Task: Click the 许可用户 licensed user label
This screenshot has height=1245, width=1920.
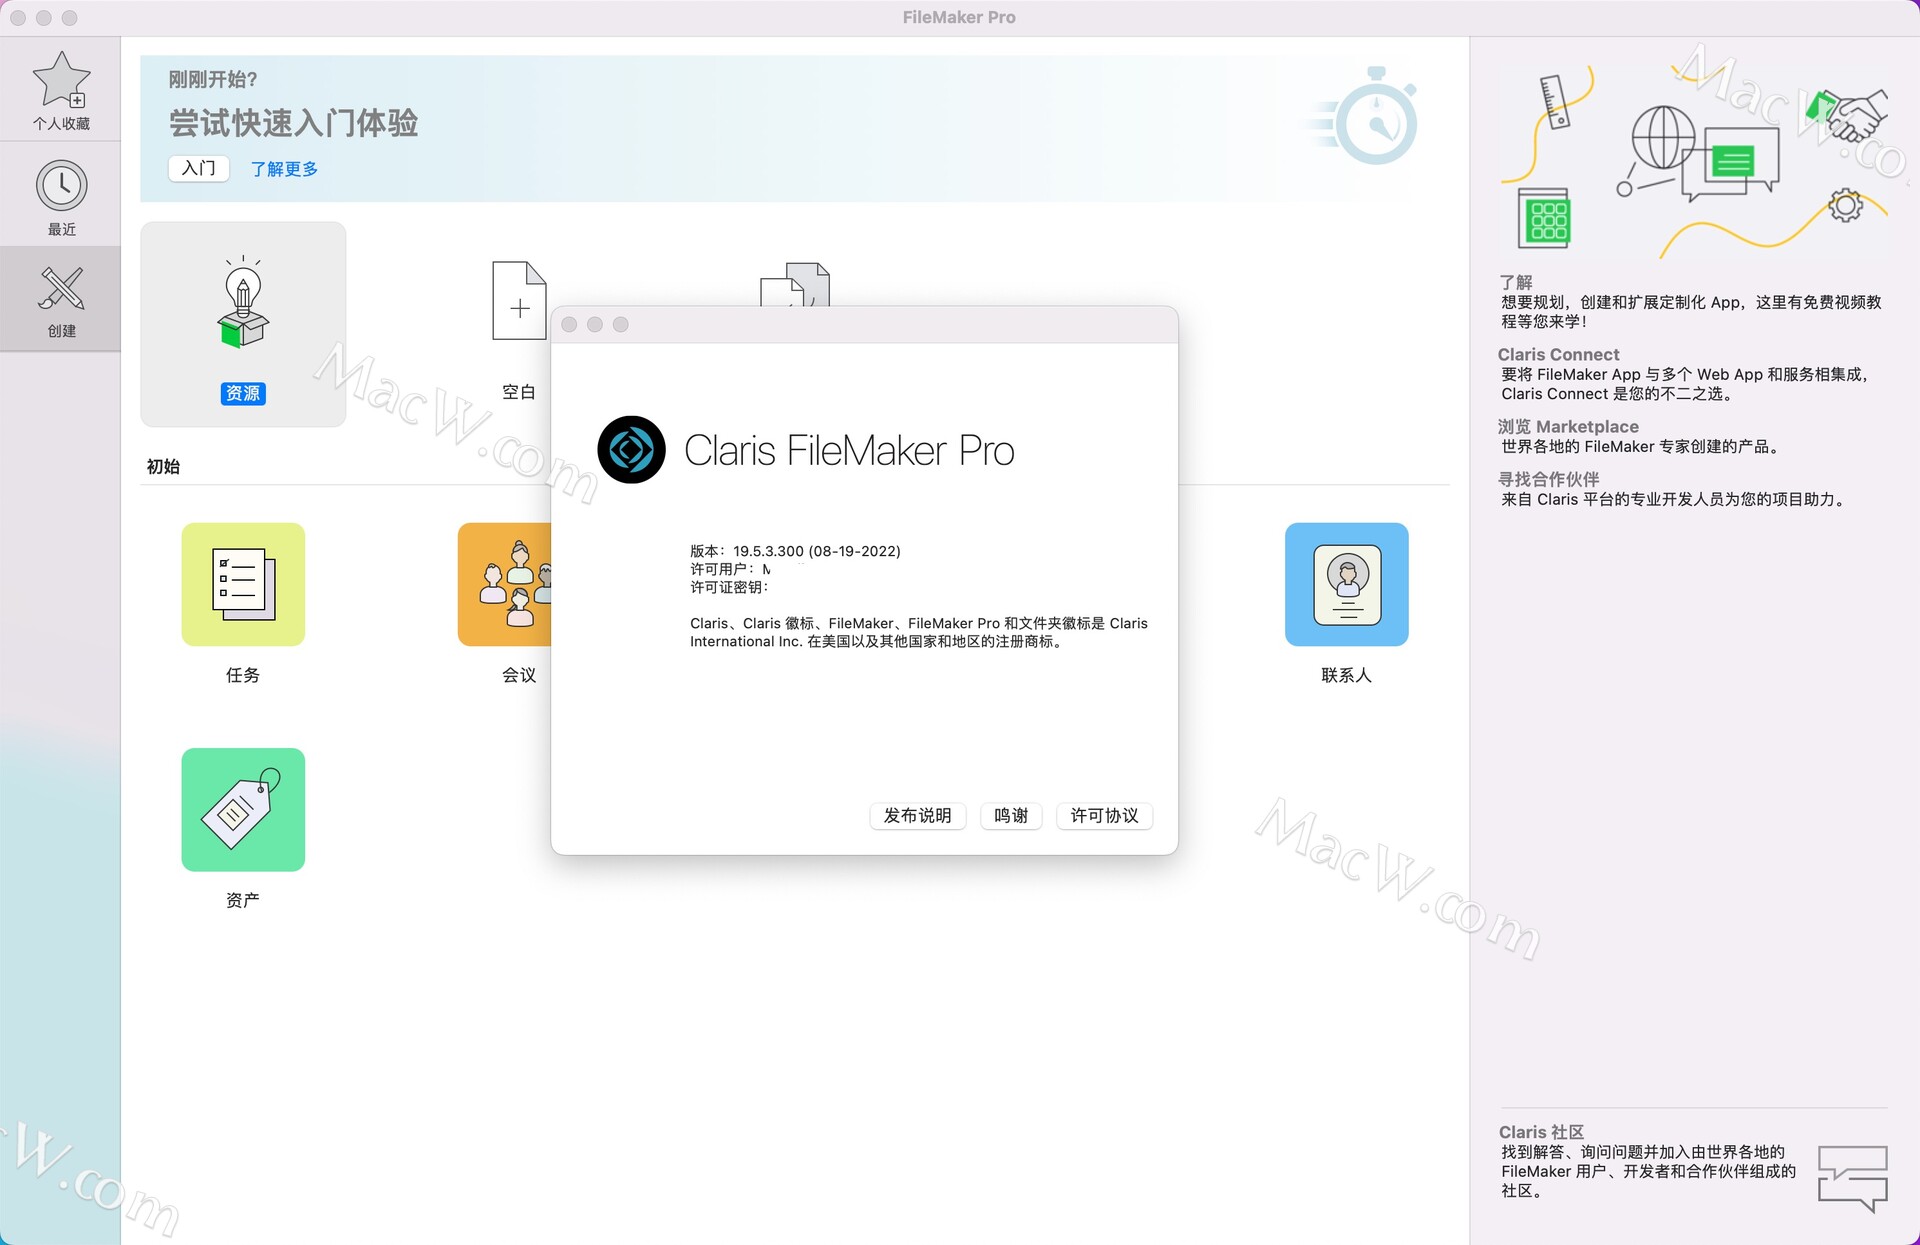Action: [x=722, y=569]
